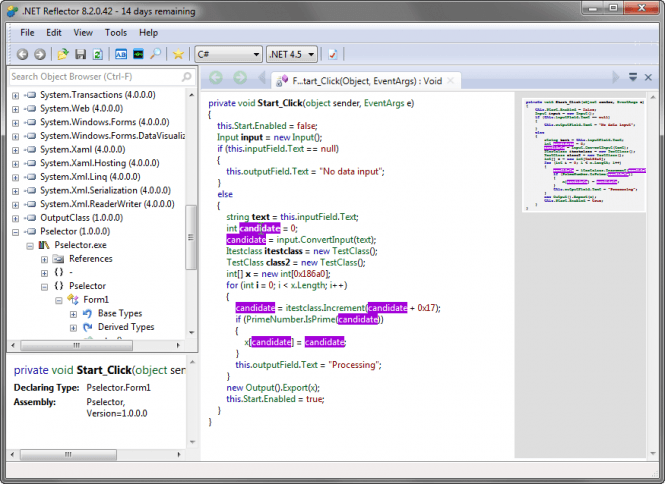665x484 pixels.
Task: Click the magnifier Search toolbar icon
Action: pyautogui.click(x=156, y=54)
